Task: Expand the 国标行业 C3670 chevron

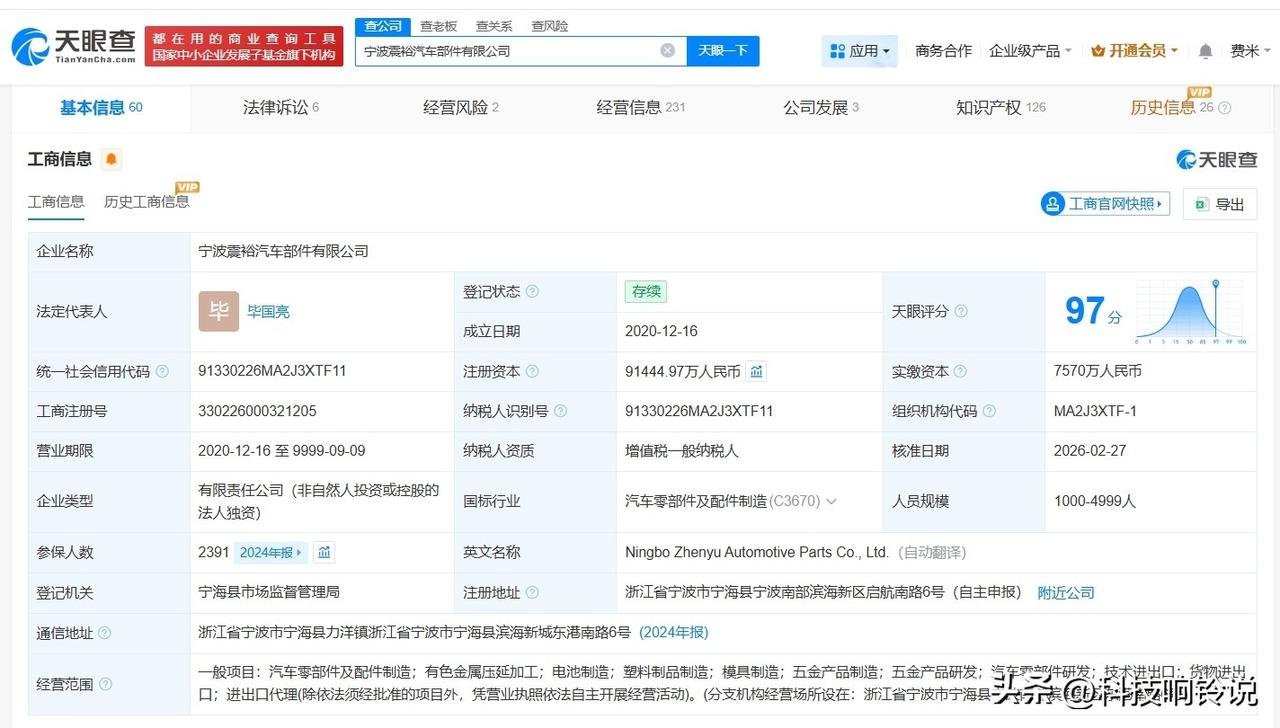Action: point(831,501)
